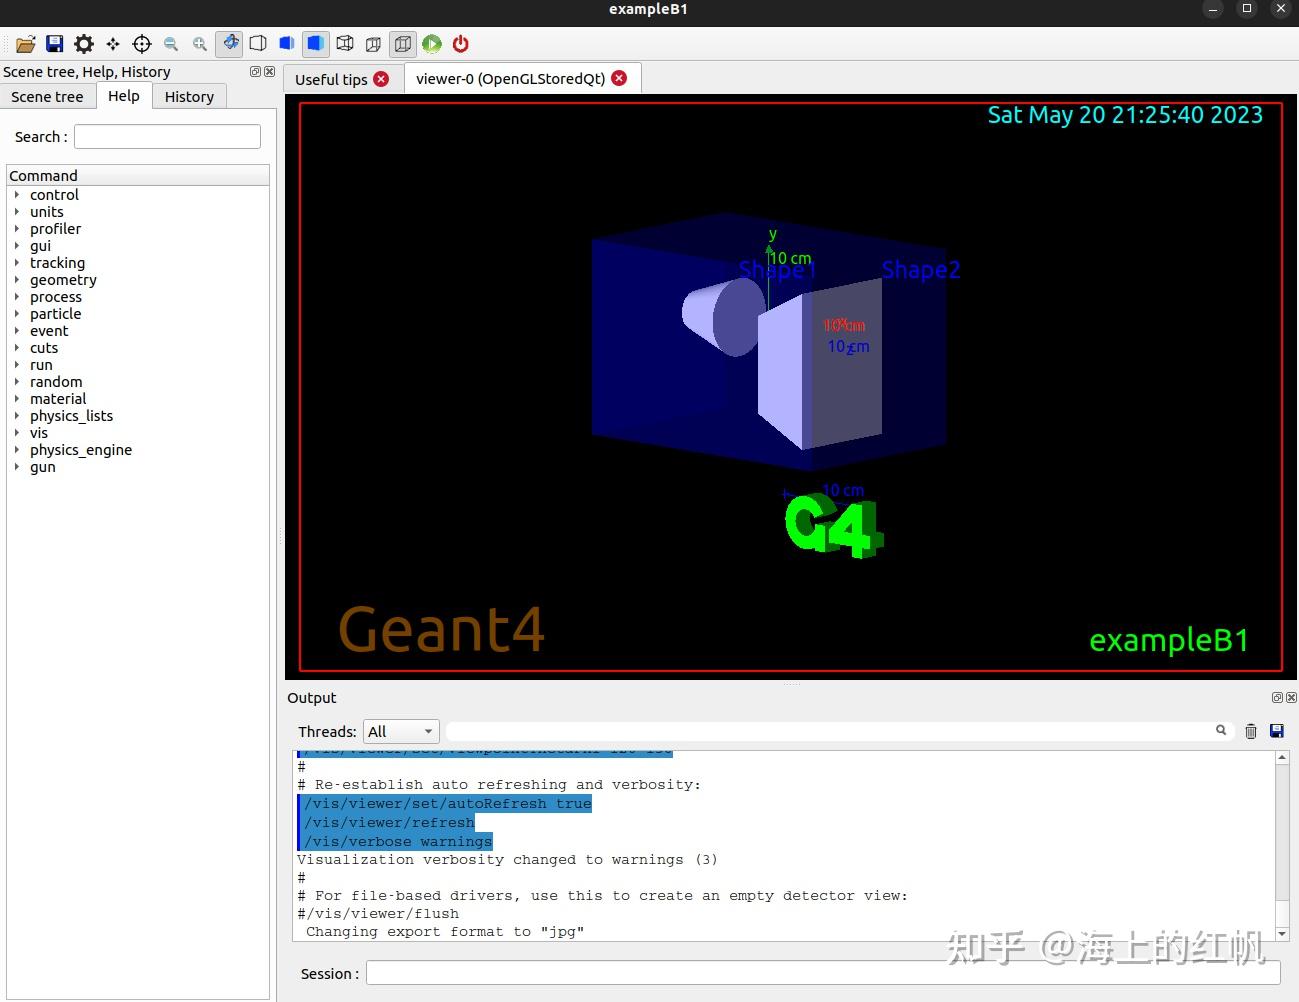
Task: Run beam on with the green play icon
Action: 431,44
